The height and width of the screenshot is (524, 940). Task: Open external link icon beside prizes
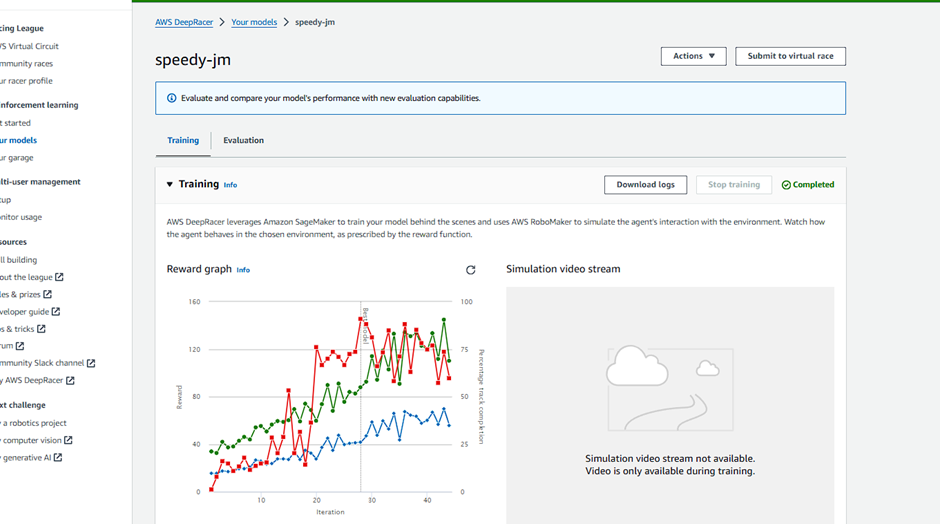point(47,294)
